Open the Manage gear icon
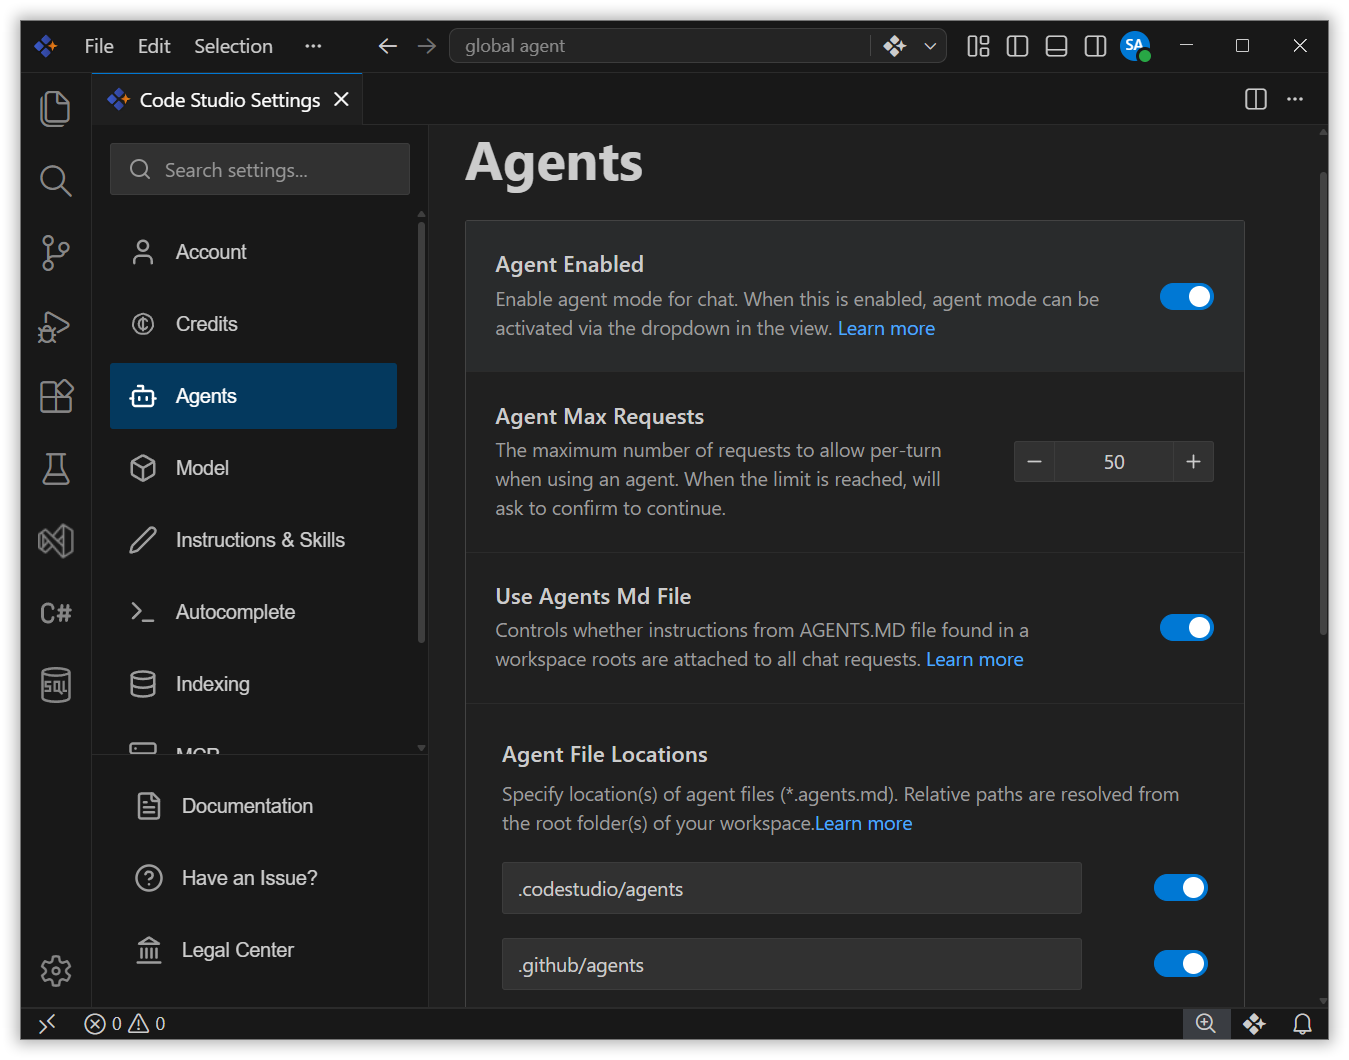 (55, 971)
